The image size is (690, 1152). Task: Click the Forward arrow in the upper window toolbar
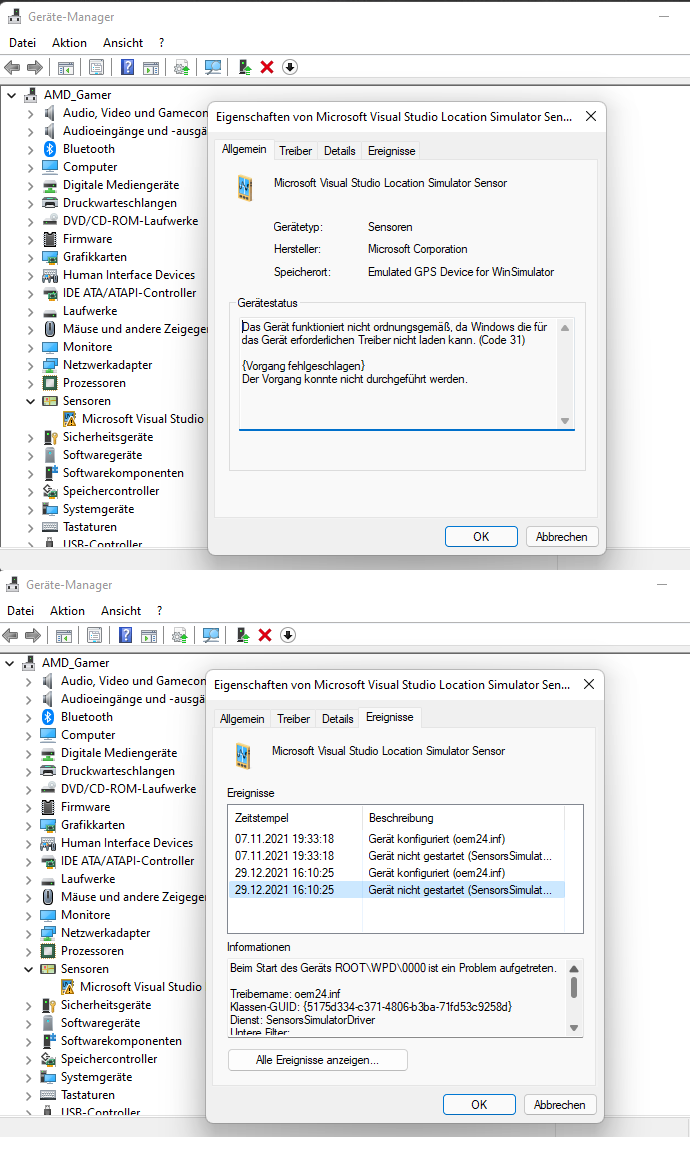pyautogui.click(x=35, y=68)
